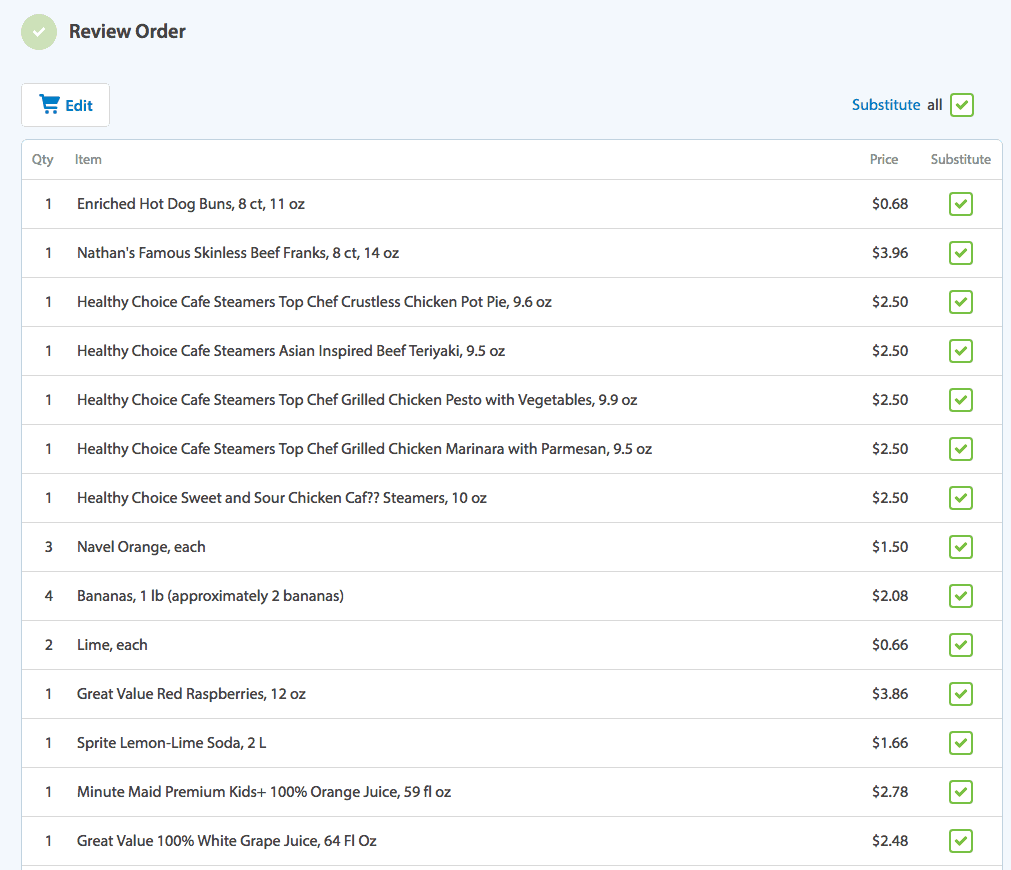This screenshot has width=1011, height=870.
Task: Toggle substitute for Asian Inspired Beef Teriyaki
Action: [960, 351]
